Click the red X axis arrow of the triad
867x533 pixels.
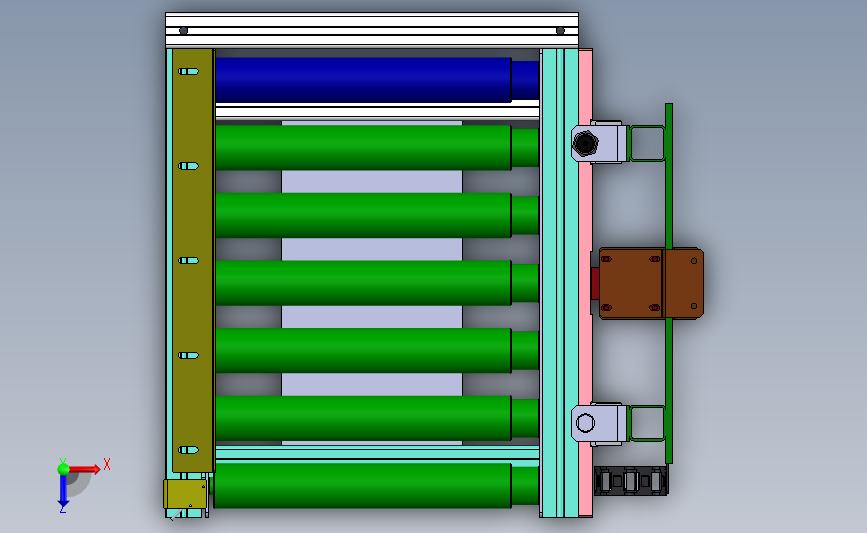click(x=84, y=469)
